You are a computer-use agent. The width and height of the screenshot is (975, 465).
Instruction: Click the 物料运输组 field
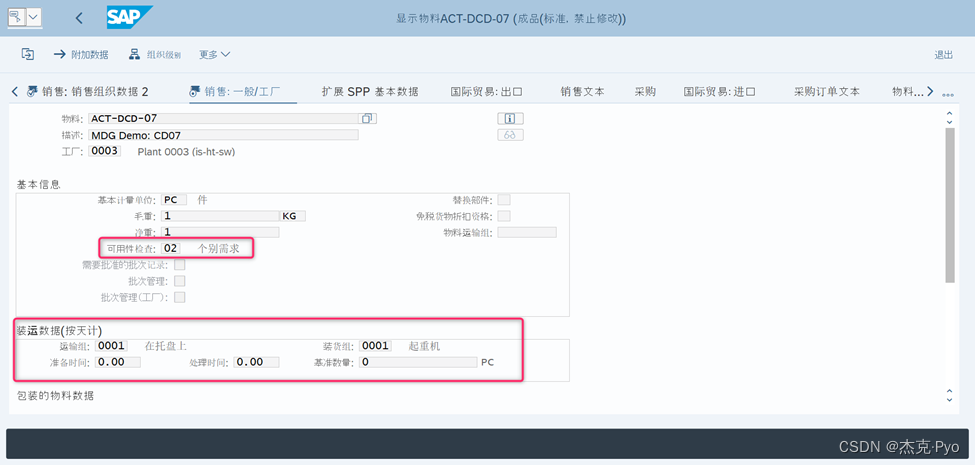pyautogui.click(x=527, y=232)
